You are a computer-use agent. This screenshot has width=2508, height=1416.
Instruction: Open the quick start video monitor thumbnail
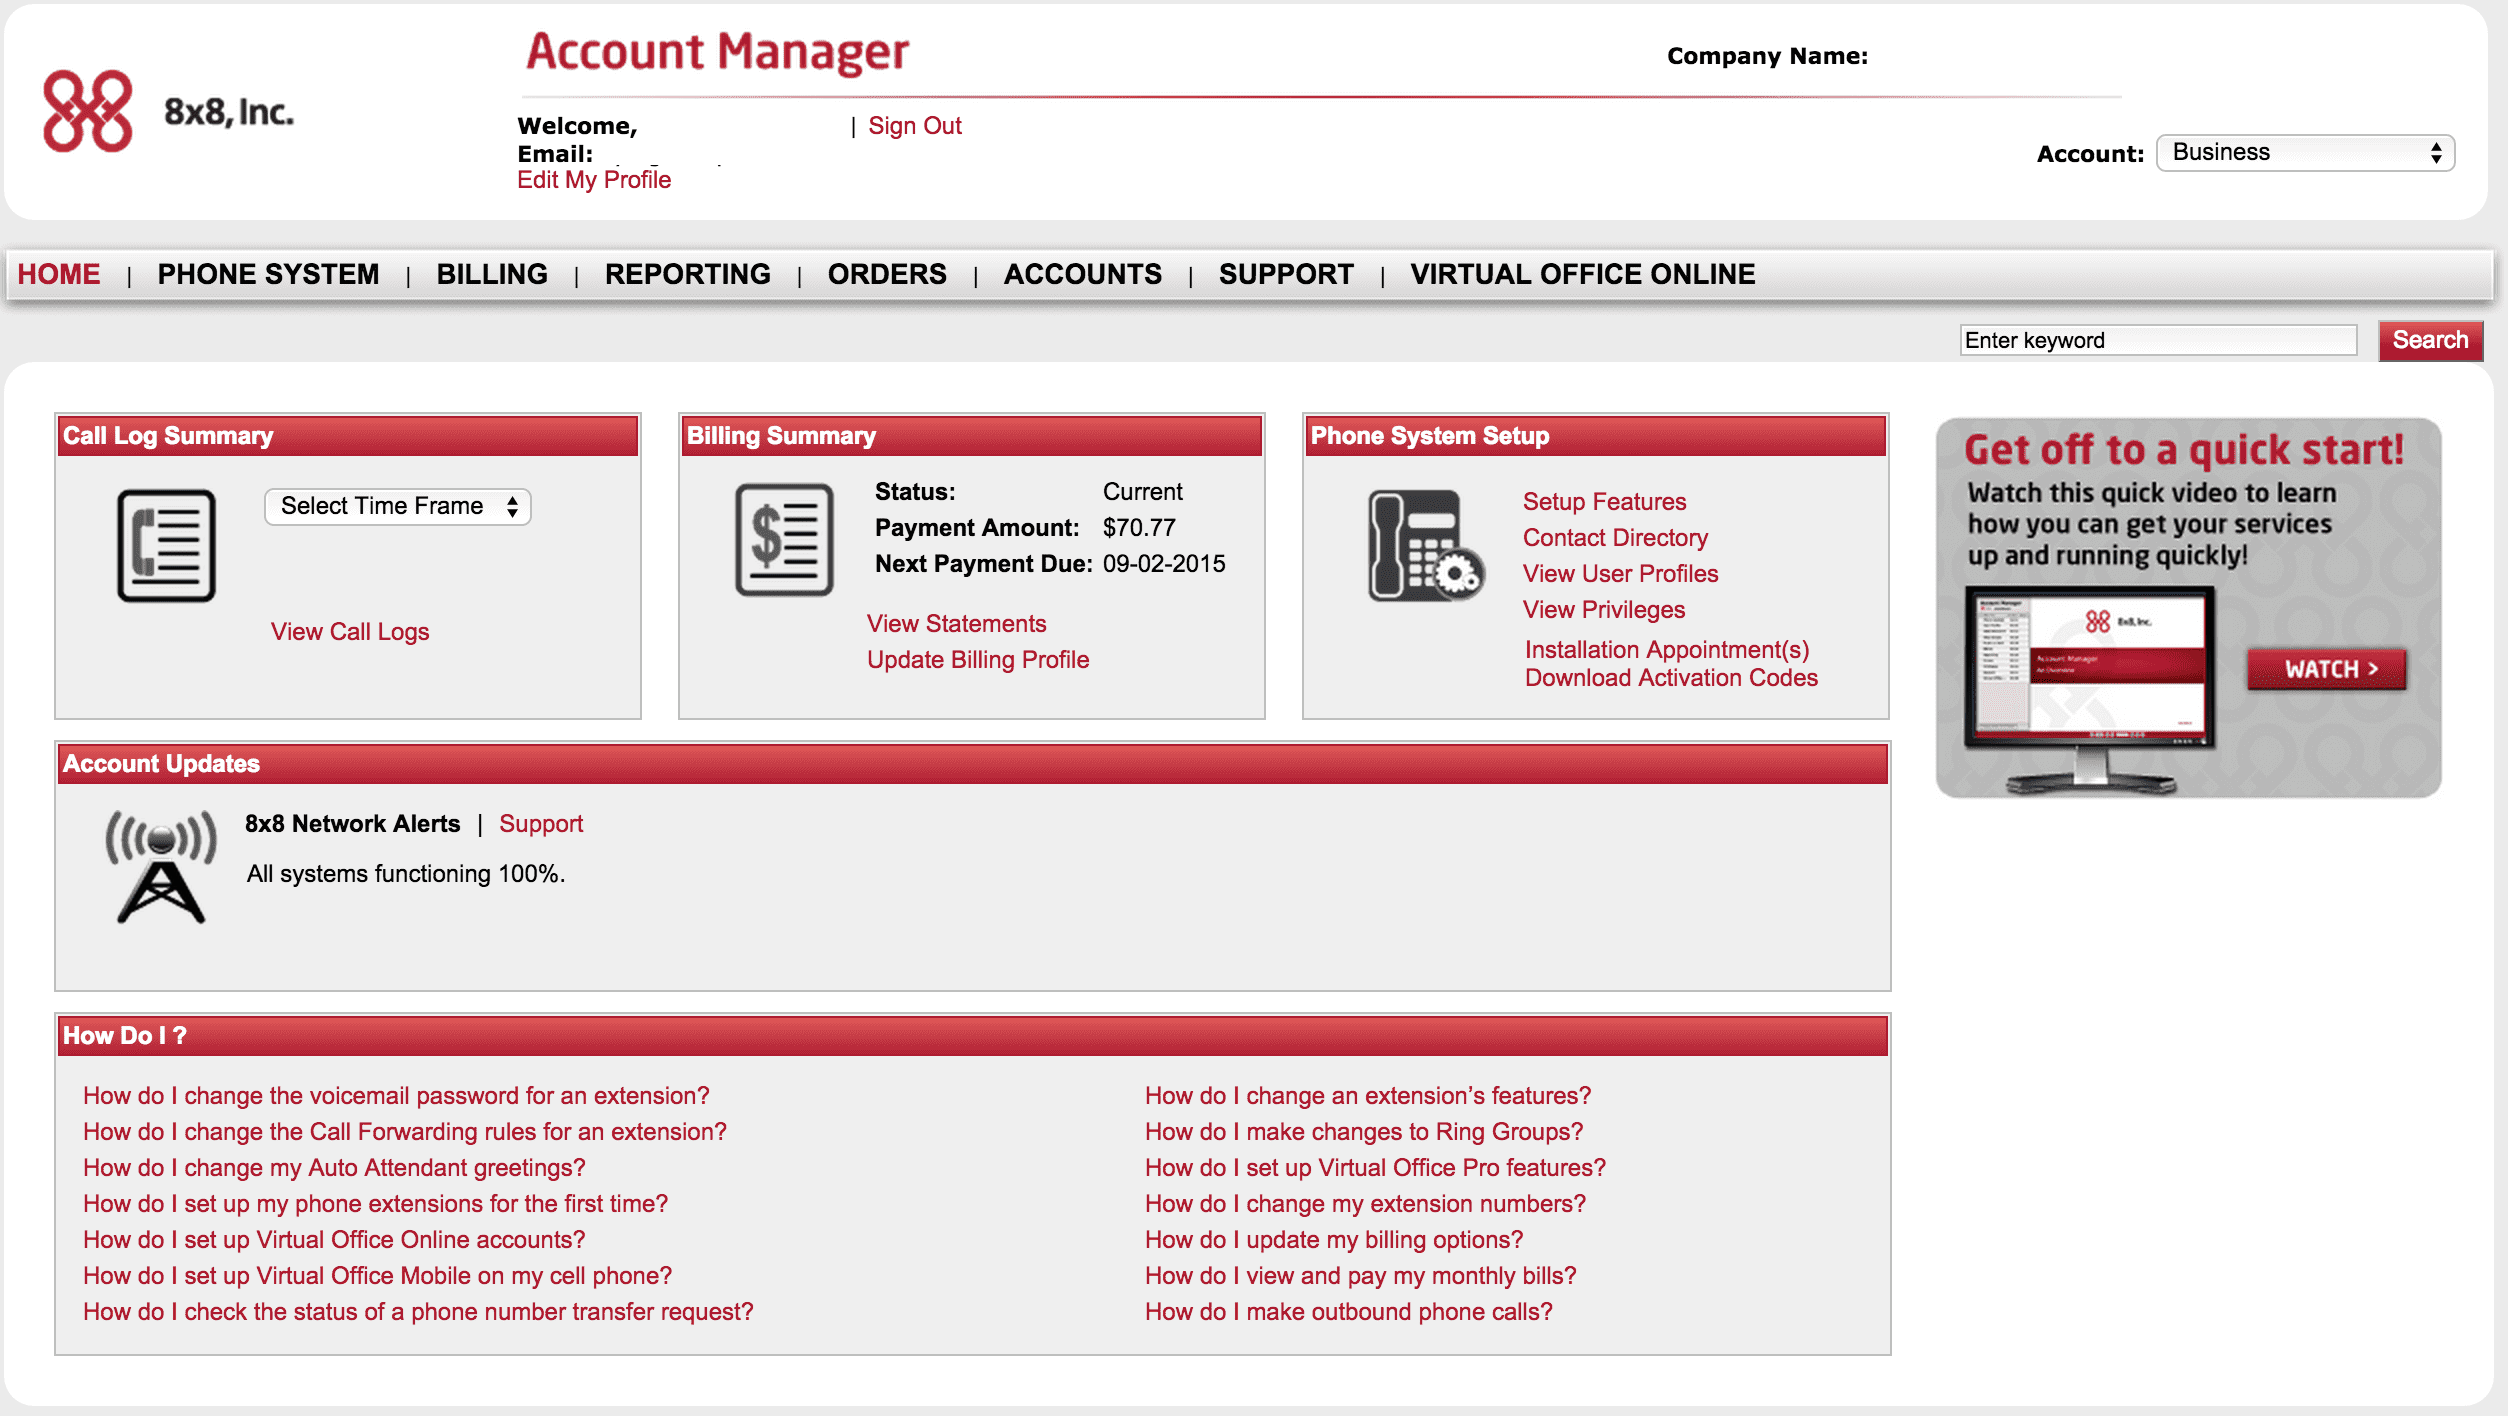tap(2090, 670)
